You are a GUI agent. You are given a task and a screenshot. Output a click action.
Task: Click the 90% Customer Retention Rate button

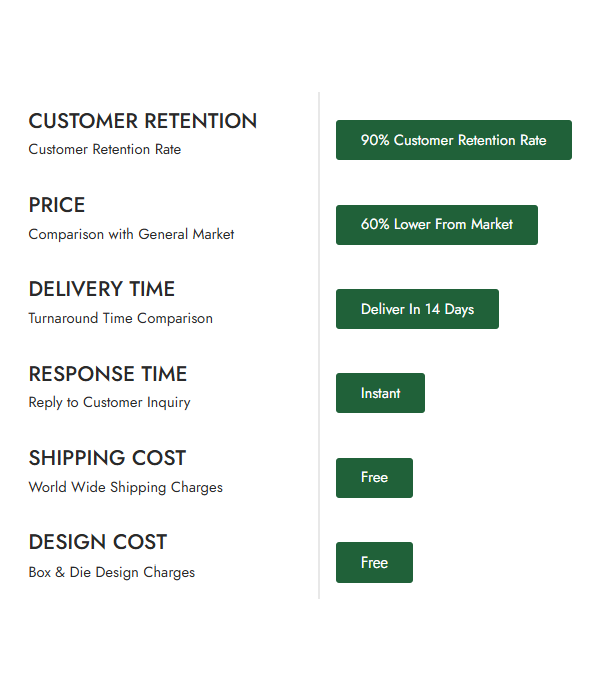pos(454,140)
